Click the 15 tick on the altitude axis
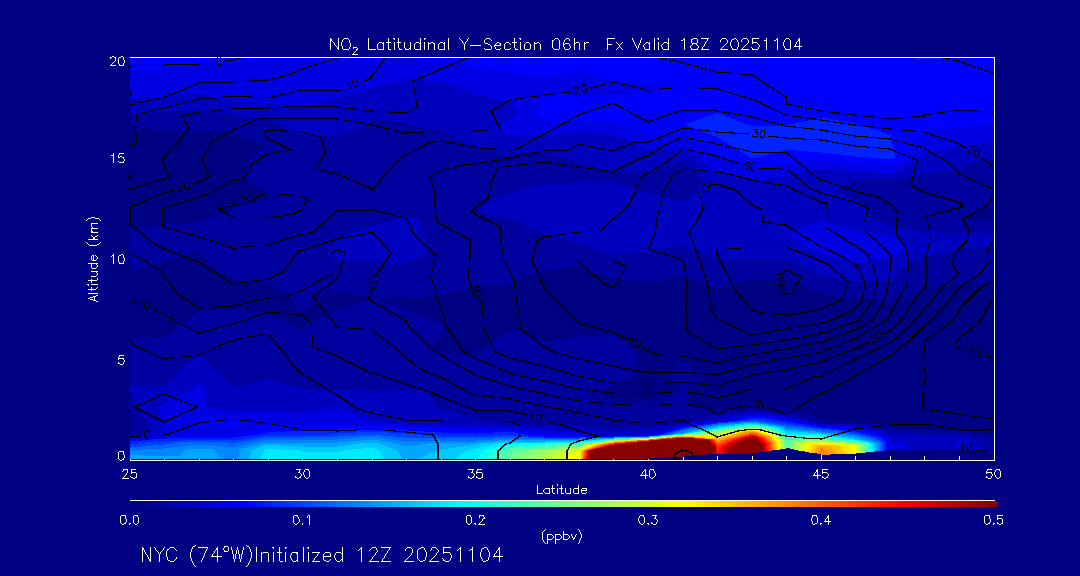This screenshot has width=1080, height=576. point(114,159)
